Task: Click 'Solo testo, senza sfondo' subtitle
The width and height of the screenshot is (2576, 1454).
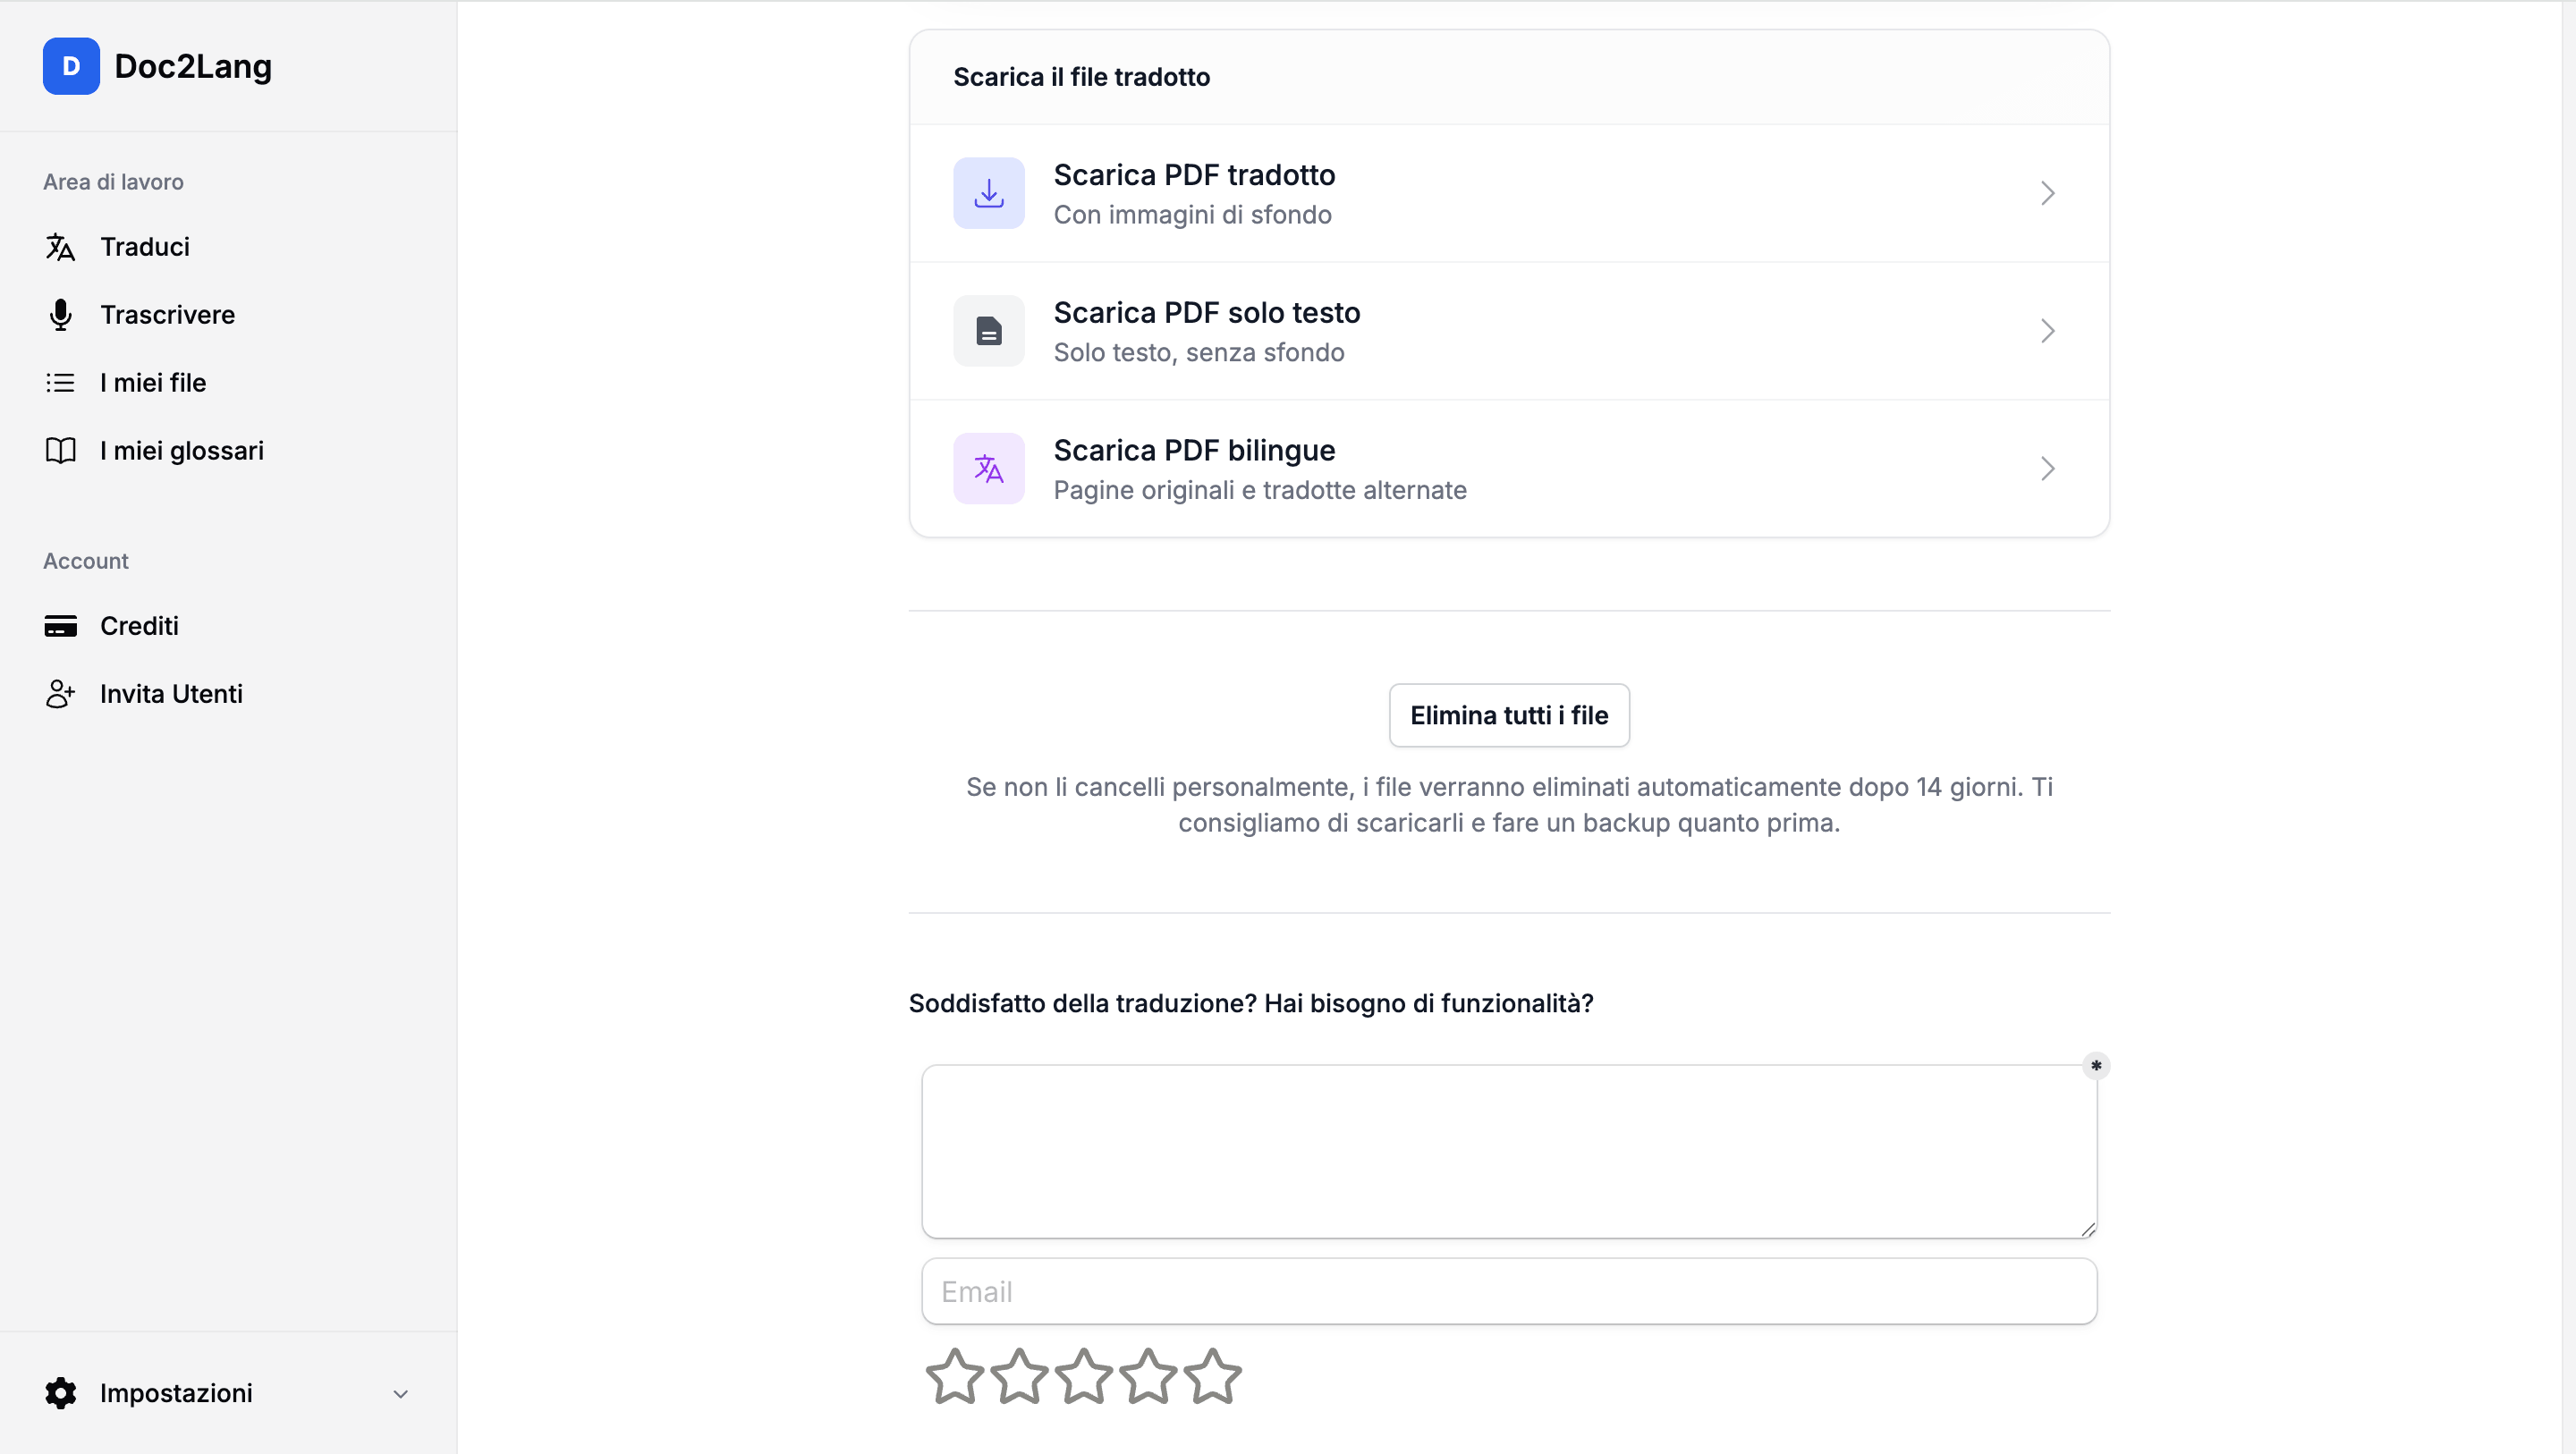Action: coord(1198,353)
